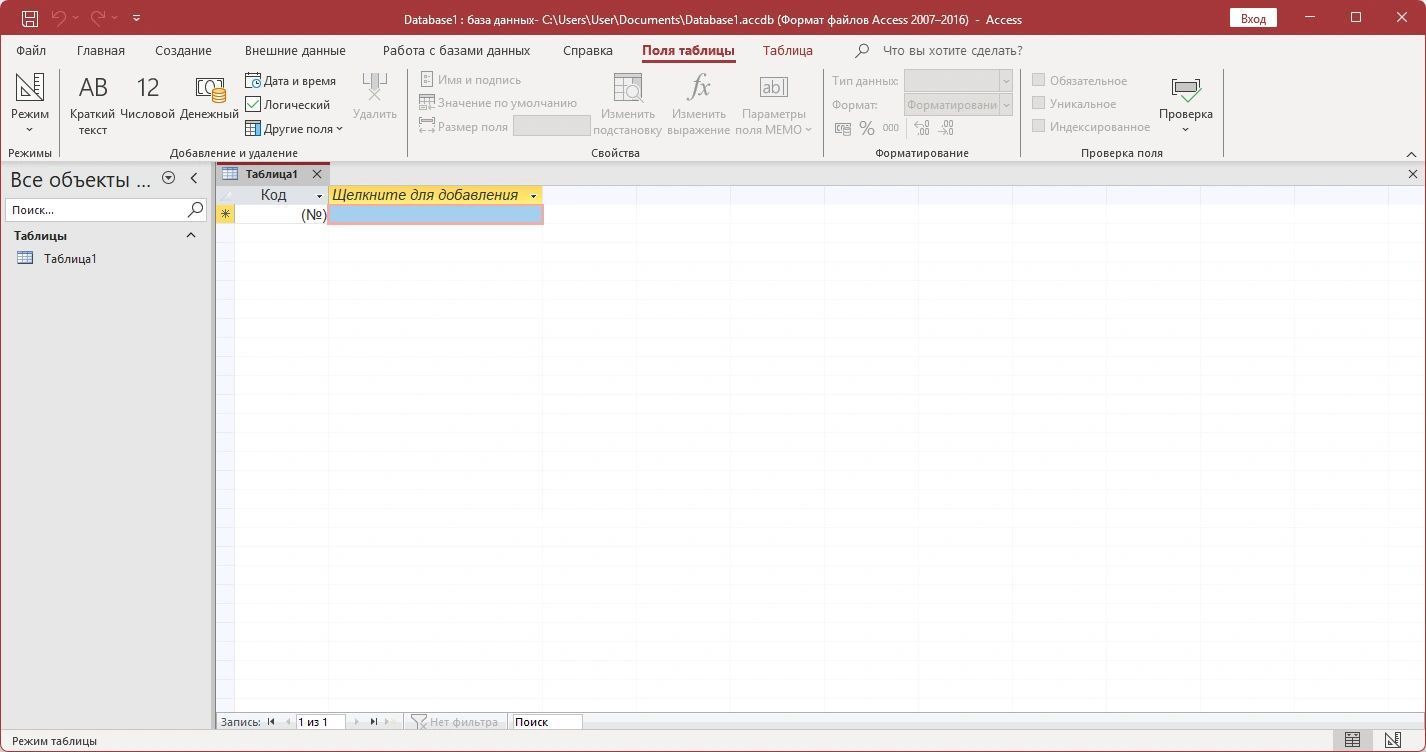This screenshot has width=1426, height=752.
Task: Select Таблица1 in the navigation pane
Action: tap(70, 259)
